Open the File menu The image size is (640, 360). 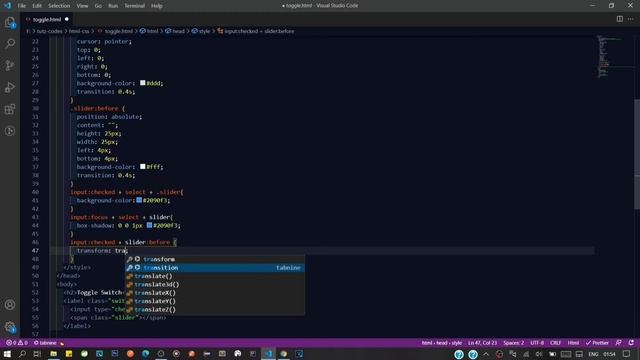tap(22, 6)
